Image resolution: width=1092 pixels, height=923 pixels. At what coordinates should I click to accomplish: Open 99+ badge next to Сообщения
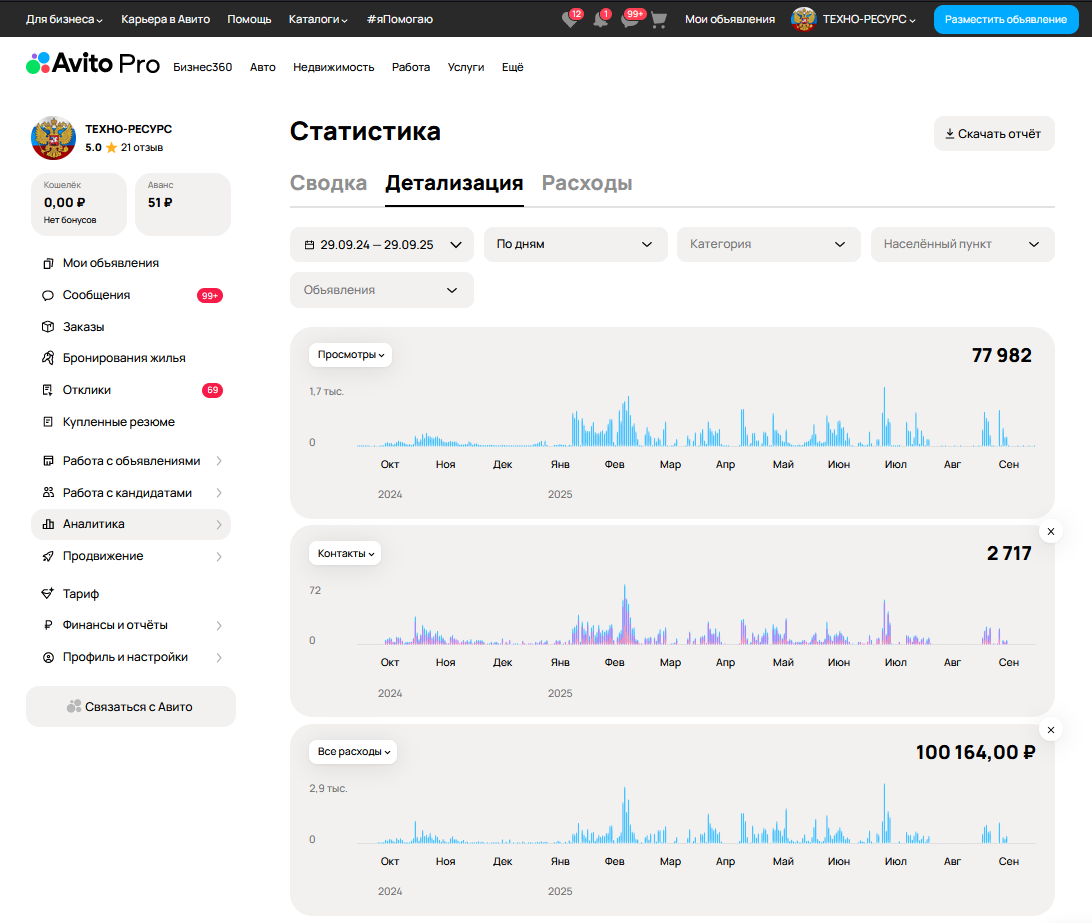point(210,295)
